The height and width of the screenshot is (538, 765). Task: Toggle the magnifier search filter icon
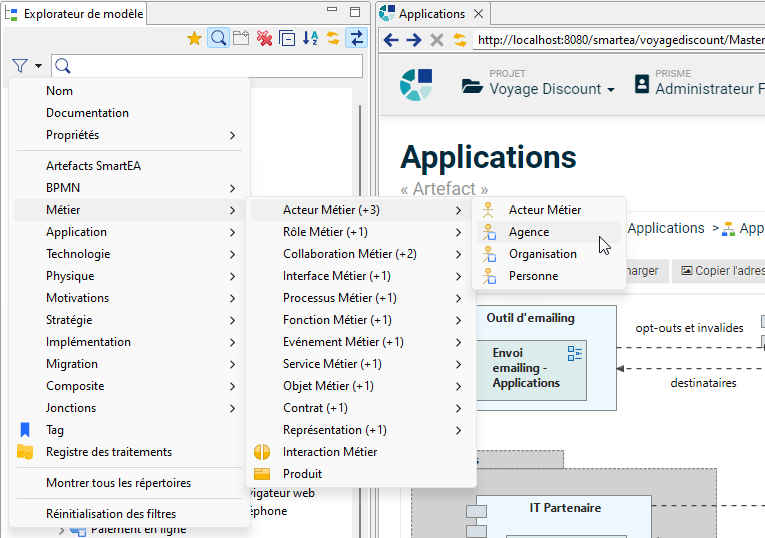tap(217, 39)
